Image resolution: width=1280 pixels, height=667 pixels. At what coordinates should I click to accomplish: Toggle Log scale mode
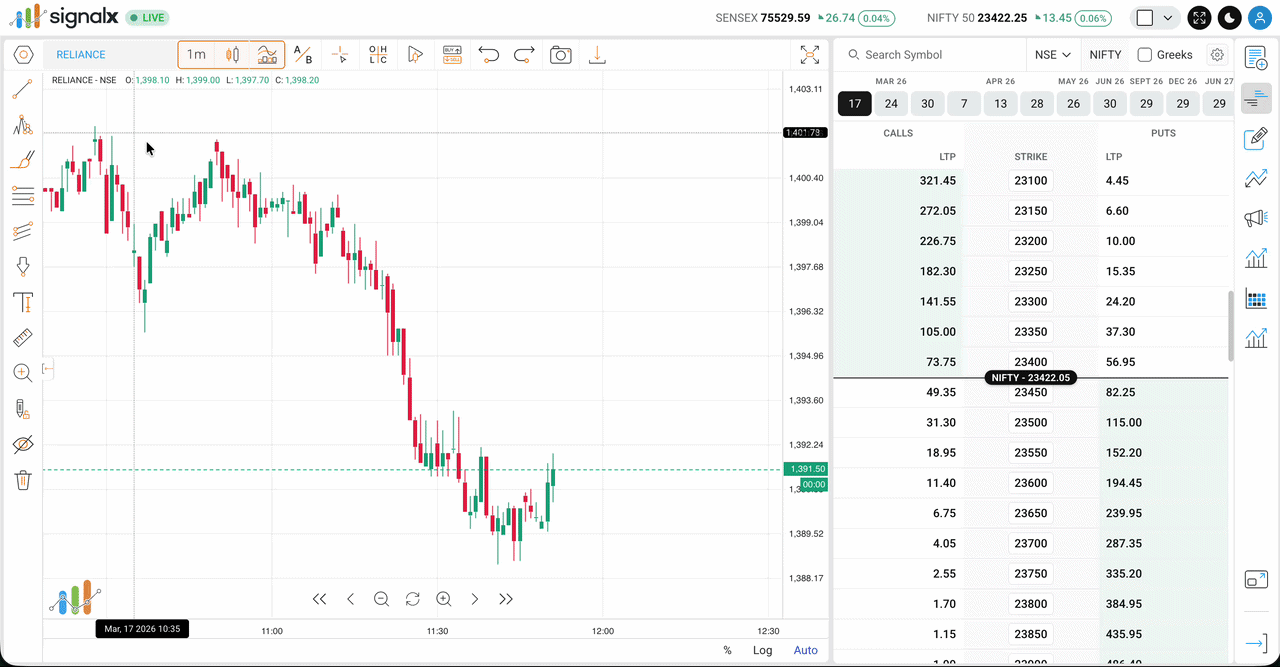(763, 650)
